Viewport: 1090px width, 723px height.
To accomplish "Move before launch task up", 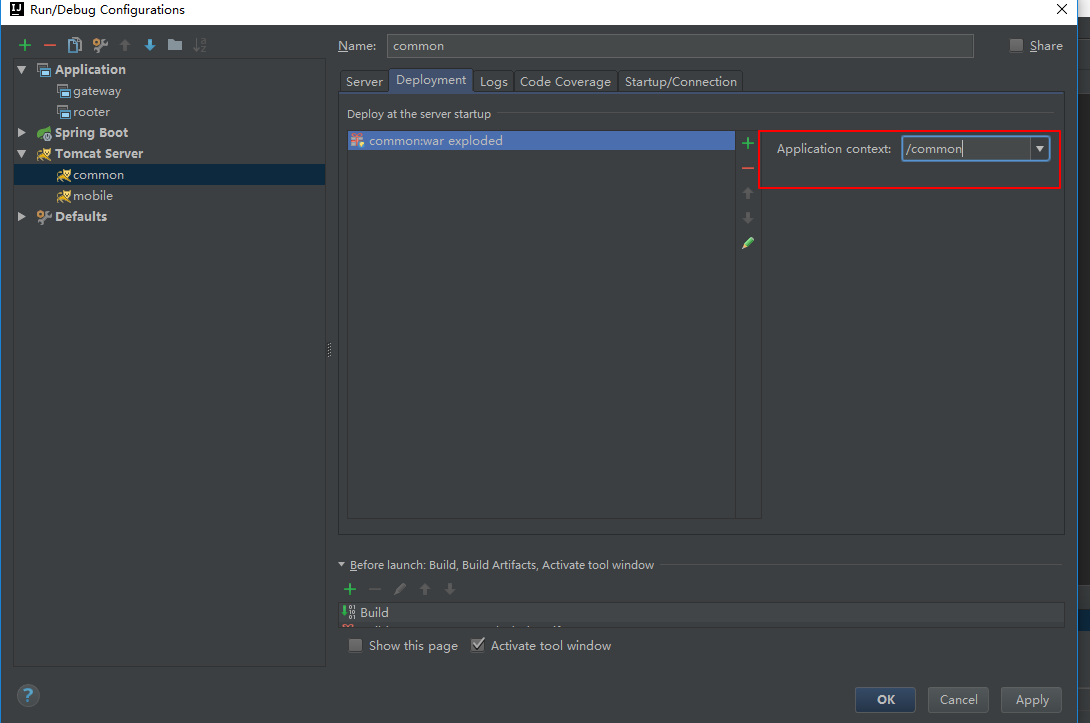I will [x=425, y=589].
